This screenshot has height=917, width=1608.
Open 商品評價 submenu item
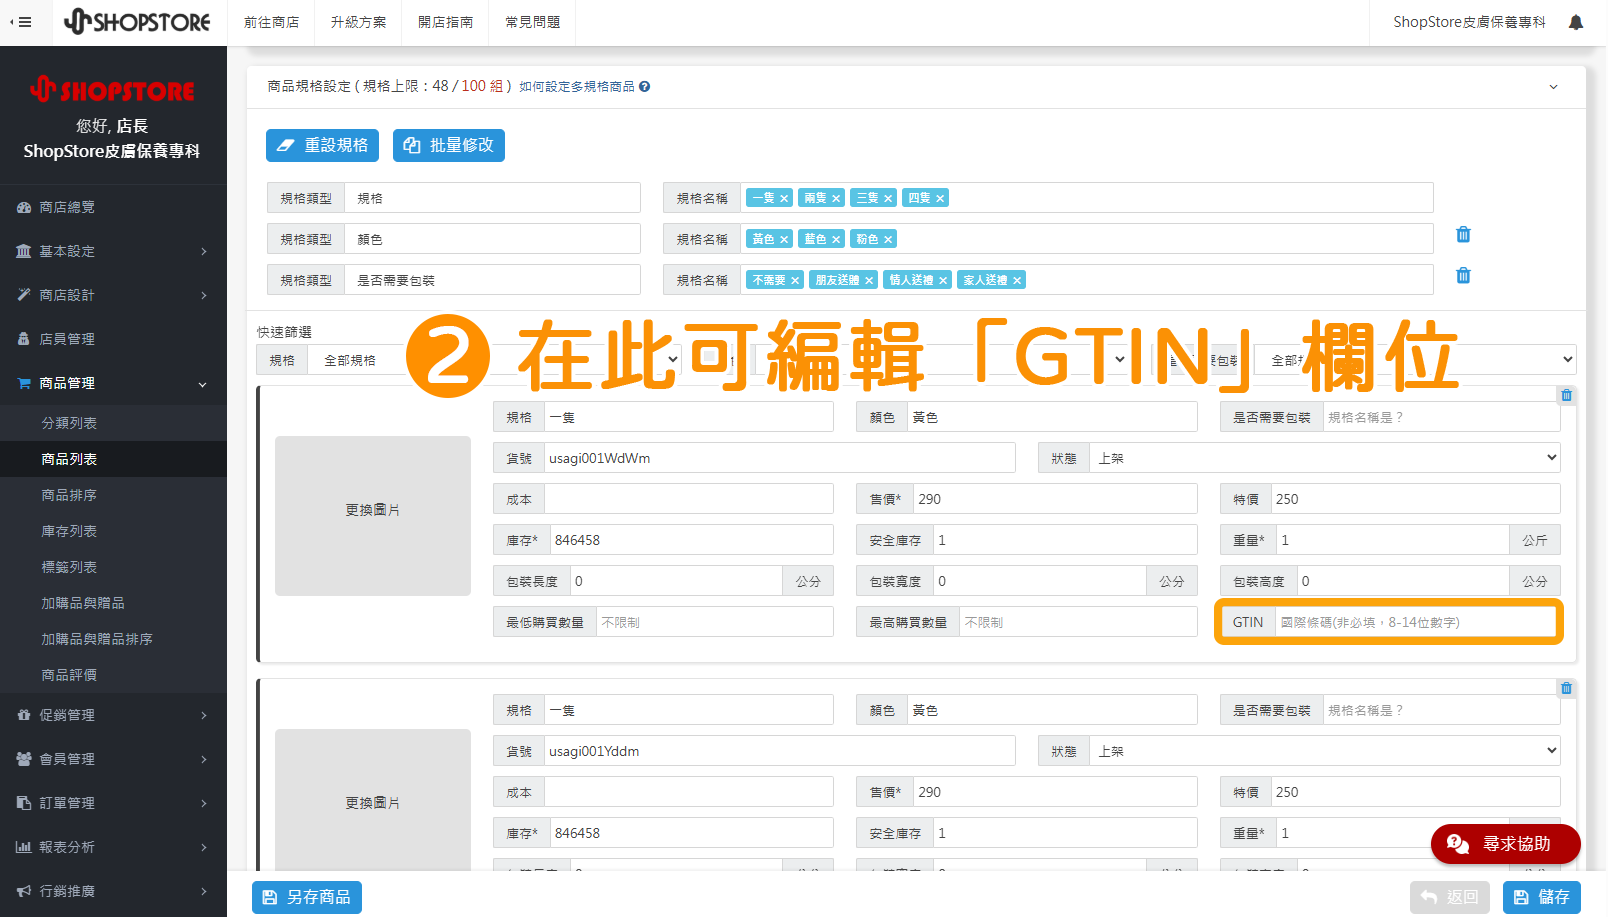click(113, 675)
